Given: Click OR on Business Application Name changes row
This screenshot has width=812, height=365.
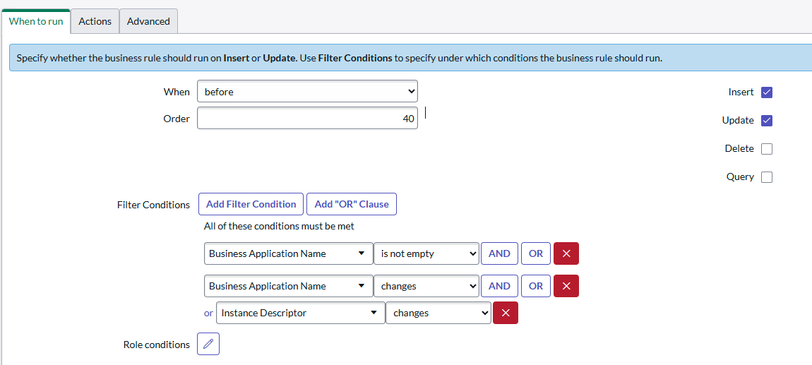Looking at the screenshot, I should click(536, 286).
